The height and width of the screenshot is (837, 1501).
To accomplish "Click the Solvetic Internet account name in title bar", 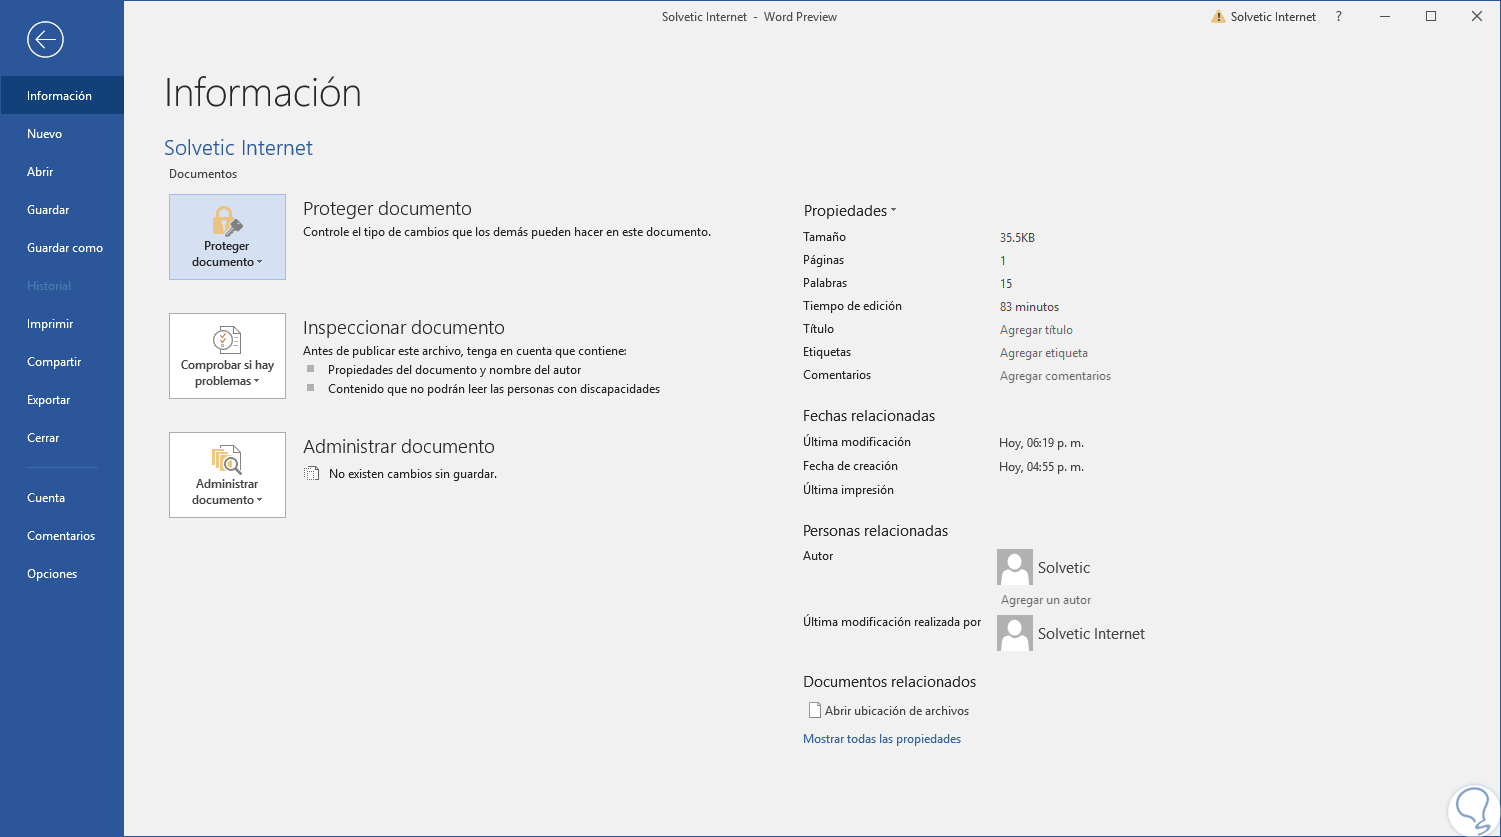I will [1273, 17].
